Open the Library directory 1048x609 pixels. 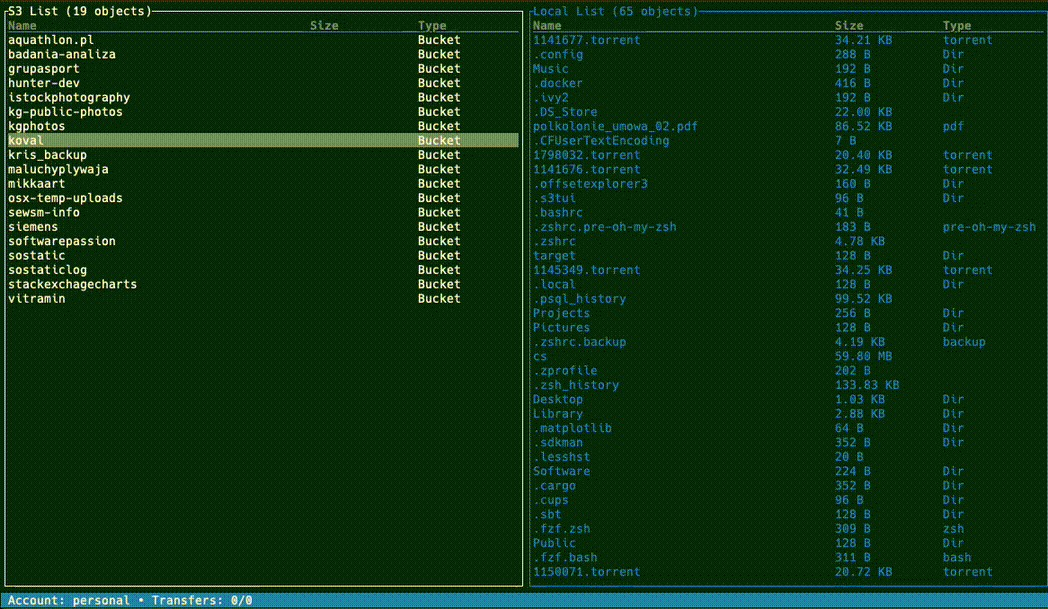click(x=557, y=414)
